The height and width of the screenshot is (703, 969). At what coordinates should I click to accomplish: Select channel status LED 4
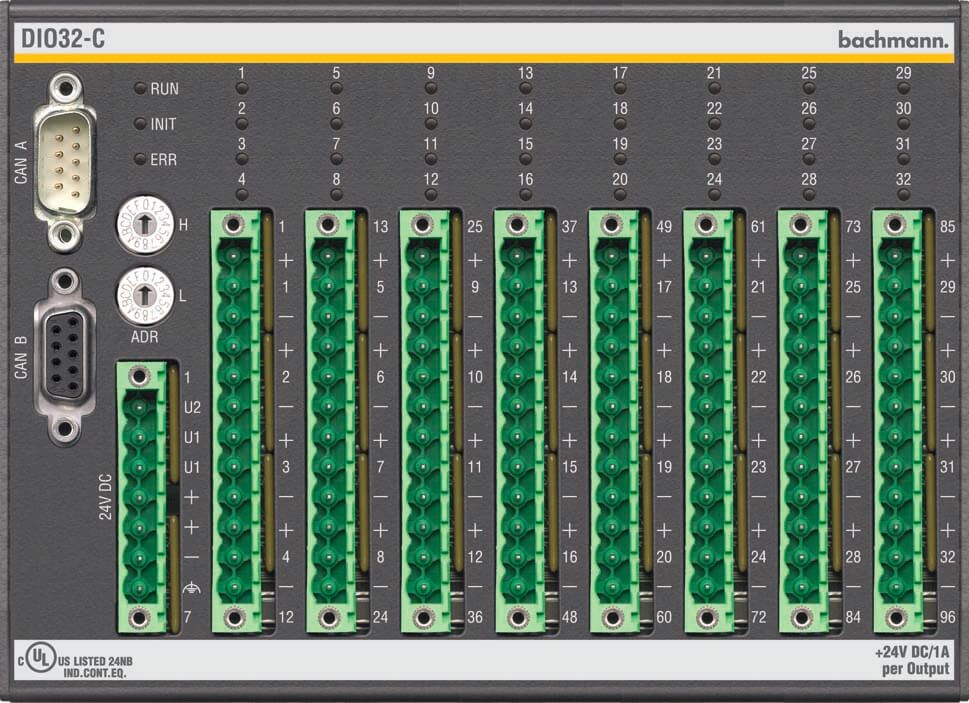pos(242,195)
